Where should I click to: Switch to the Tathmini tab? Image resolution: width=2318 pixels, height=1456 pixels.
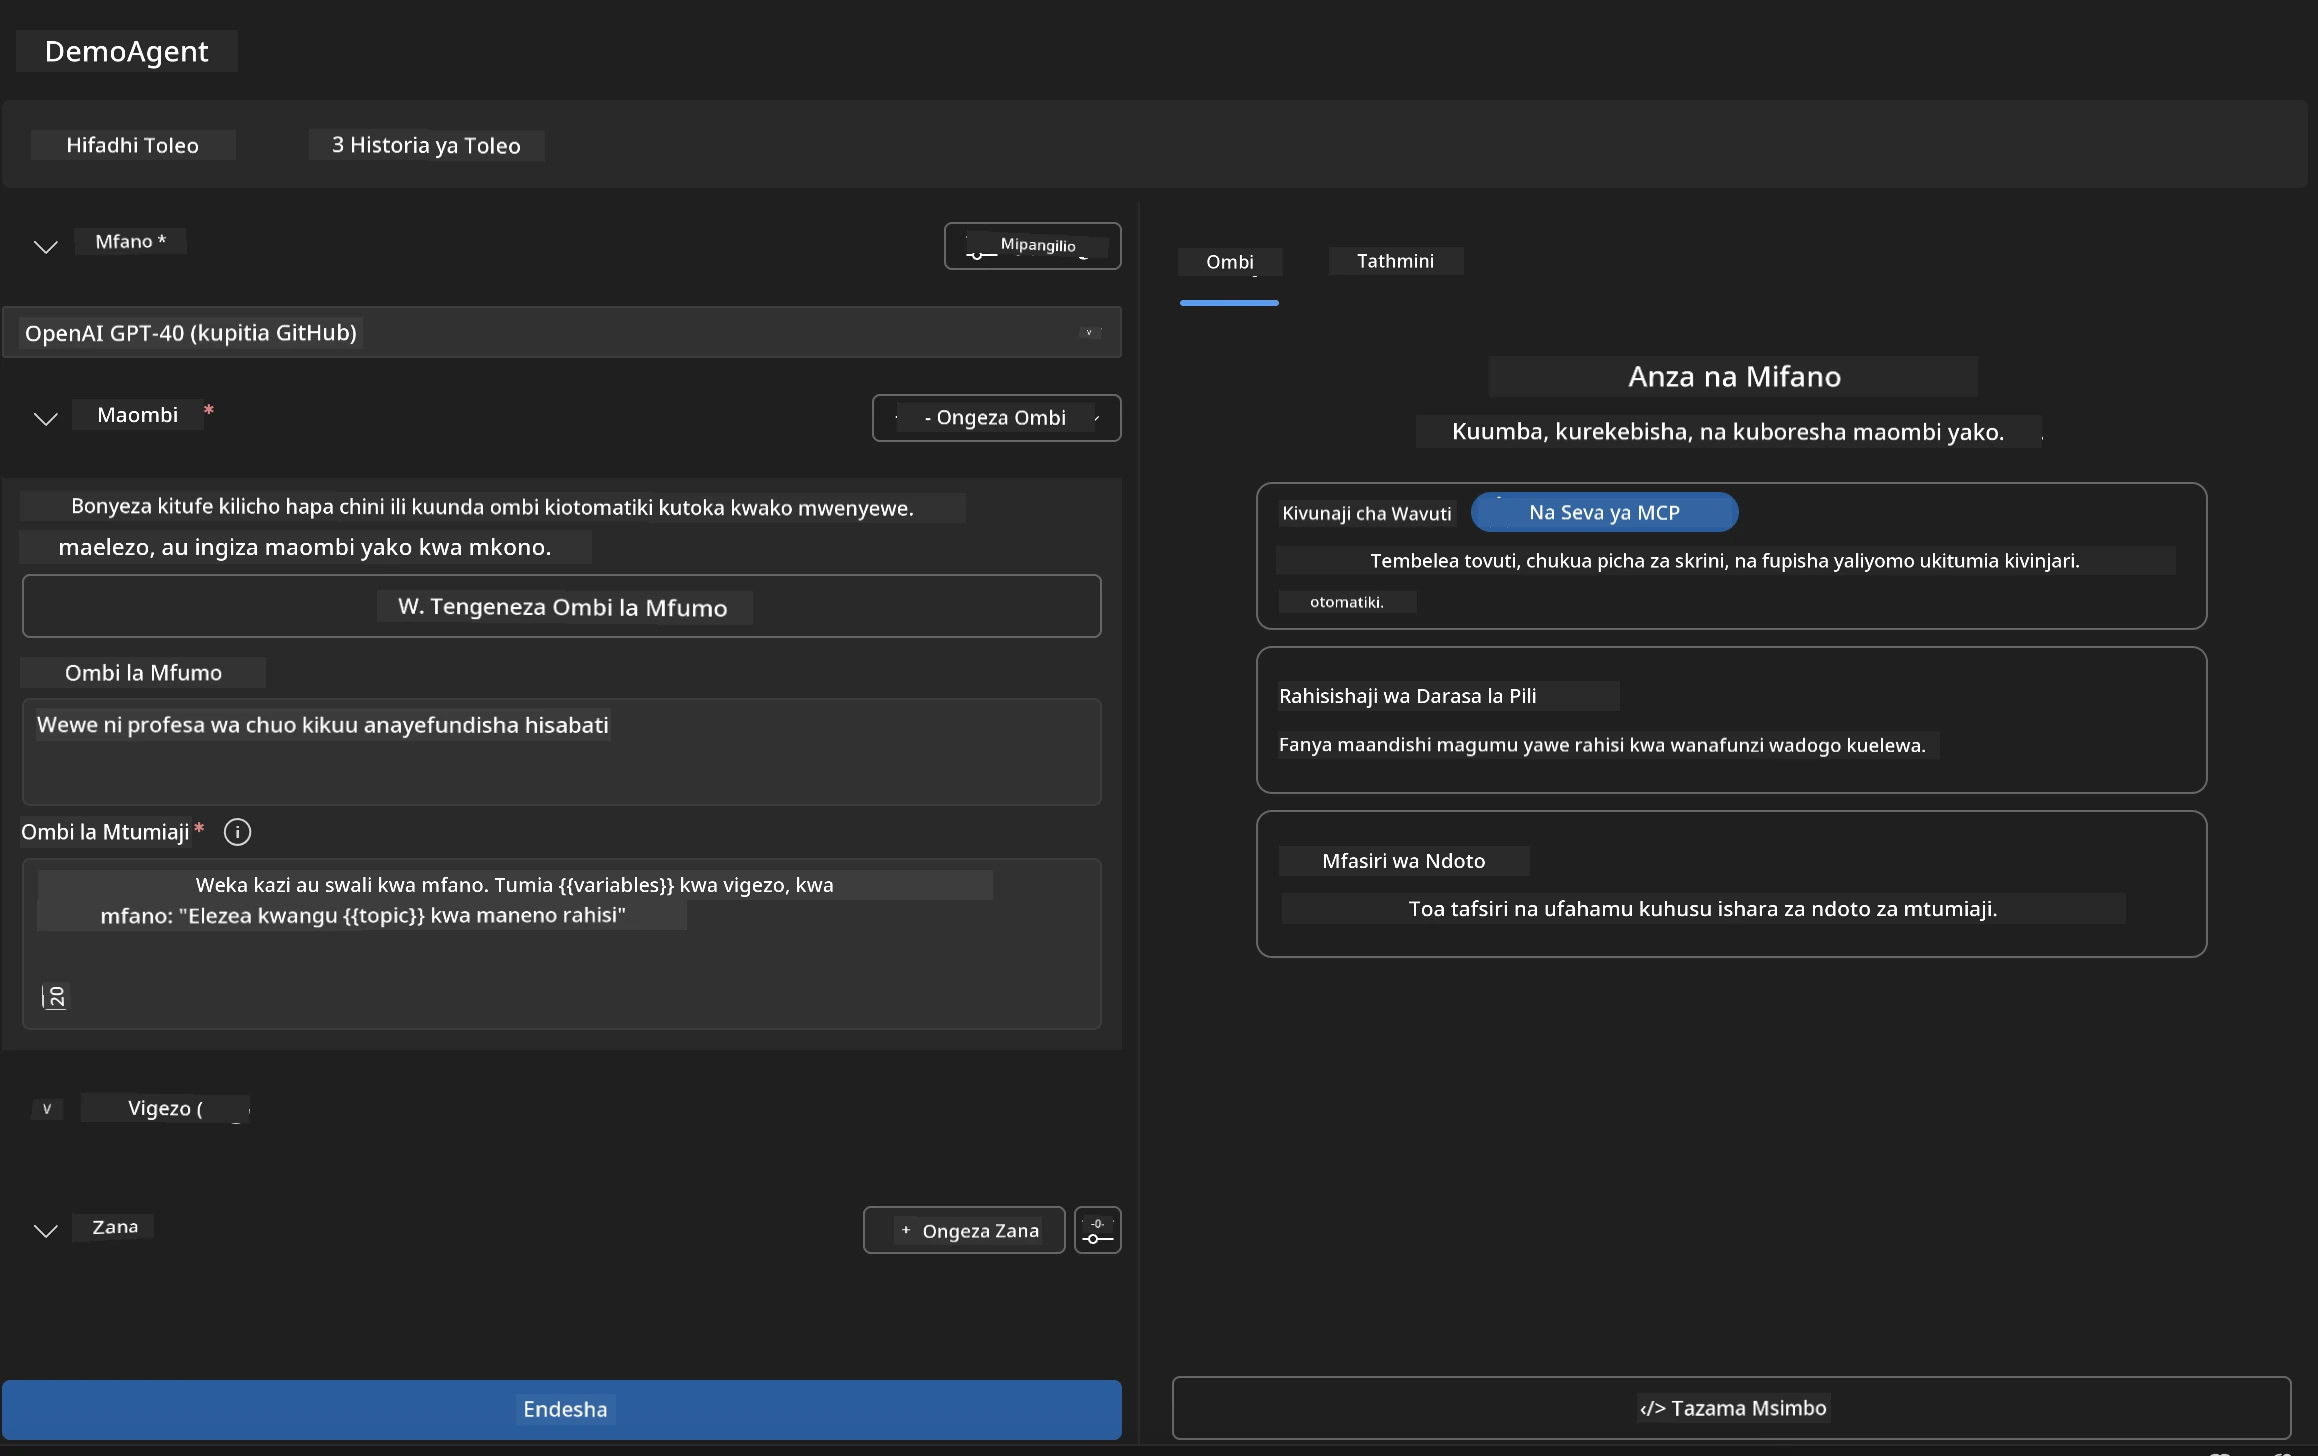[x=1395, y=261]
